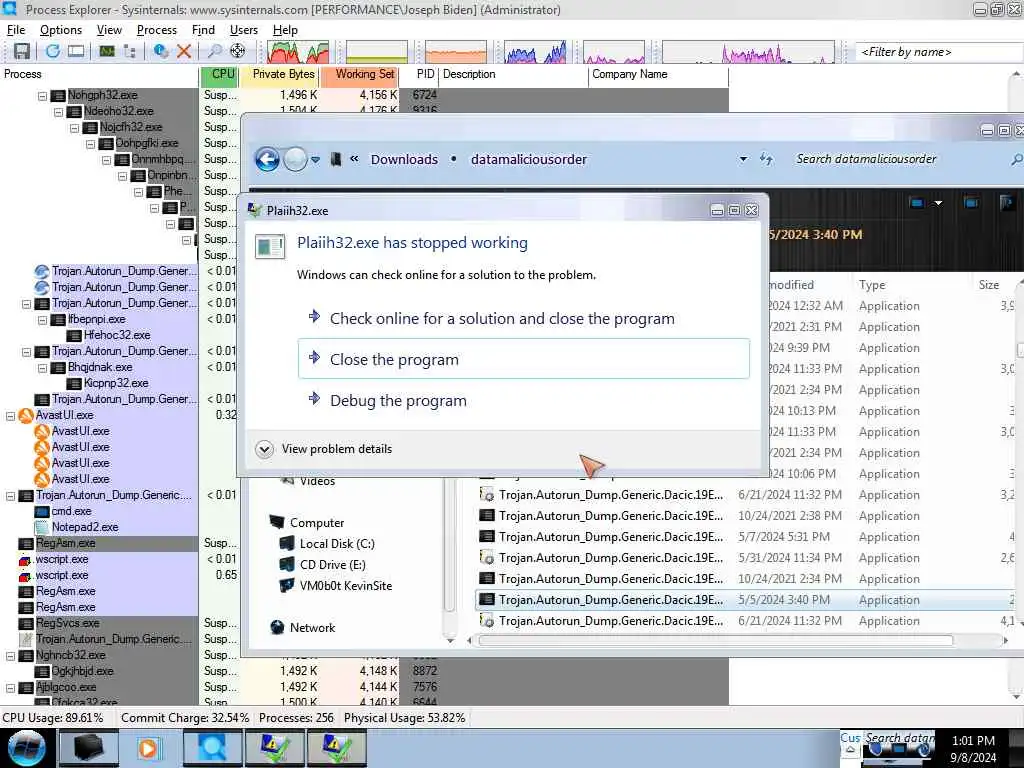Image resolution: width=1024 pixels, height=768 pixels.
Task: Click the forward arrow in the Explorer window
Action: point(295,159)
